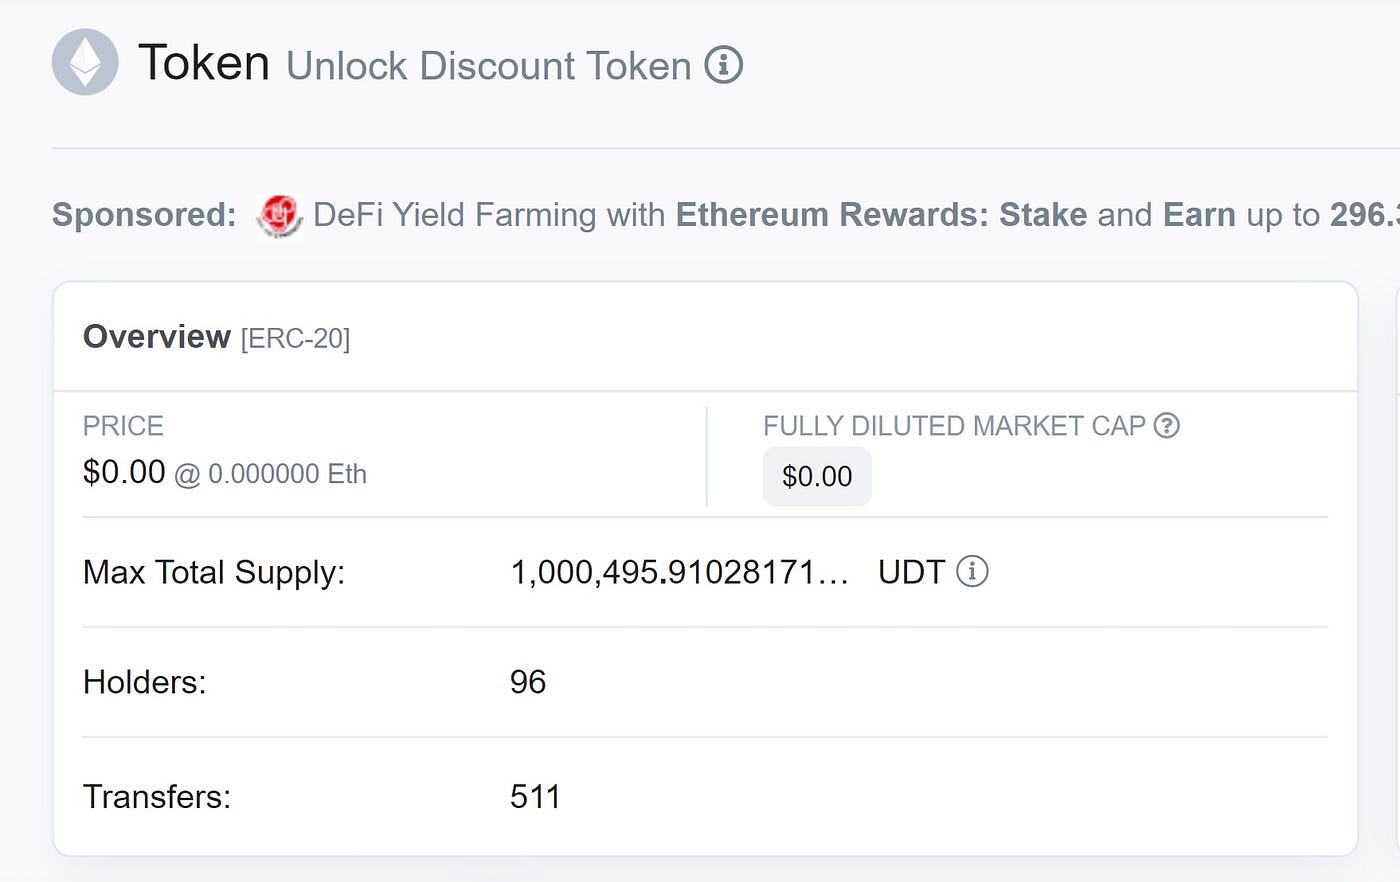The image size is (1400, 882).
Task: Click the Ethereum token logo icon
Action: (x=85, y=62)
